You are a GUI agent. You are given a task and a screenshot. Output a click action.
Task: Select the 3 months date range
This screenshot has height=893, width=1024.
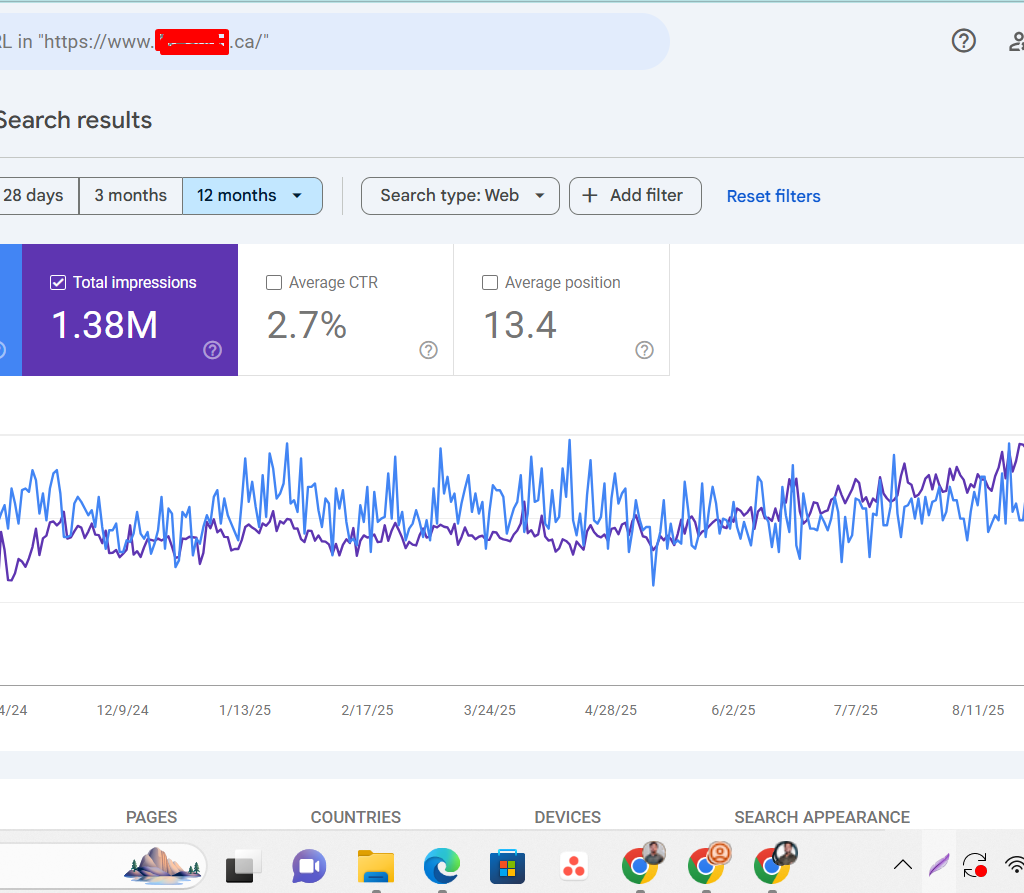tap(130, 196)
